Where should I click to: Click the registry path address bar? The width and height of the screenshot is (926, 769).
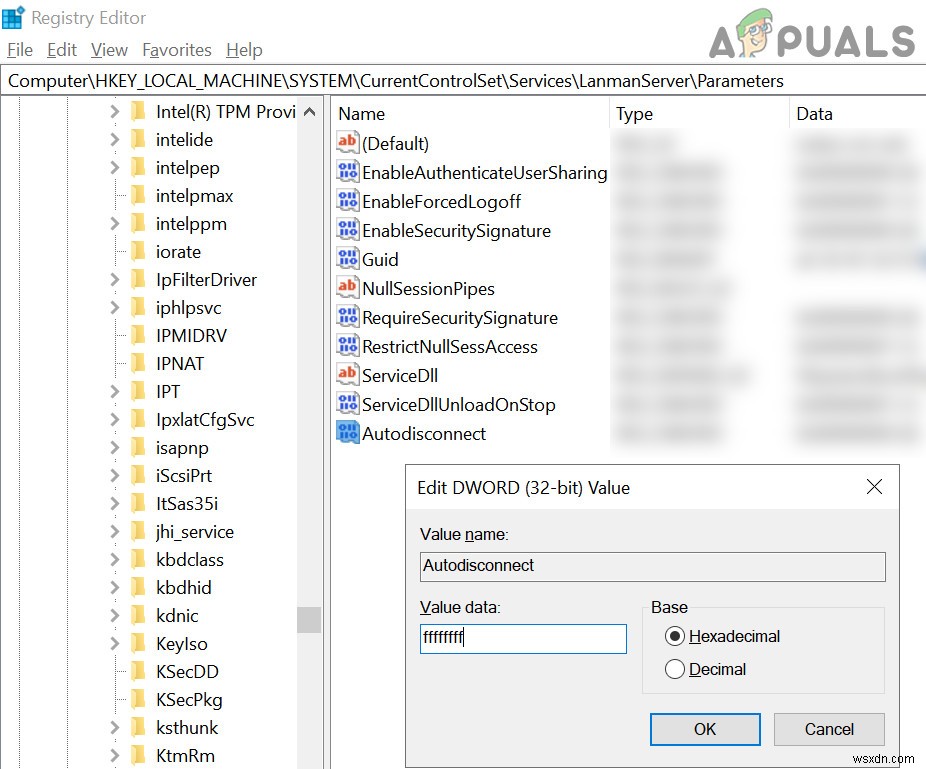tap(463, 80)
